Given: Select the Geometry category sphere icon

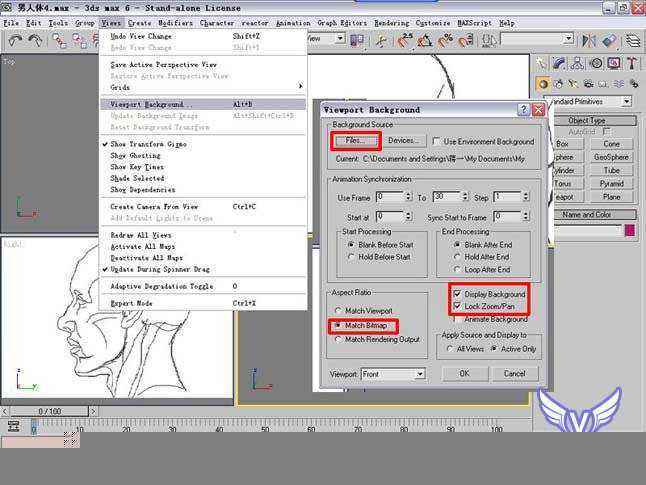Looking at the screenshot, I should pyautogui.click(x=543, y=84).
